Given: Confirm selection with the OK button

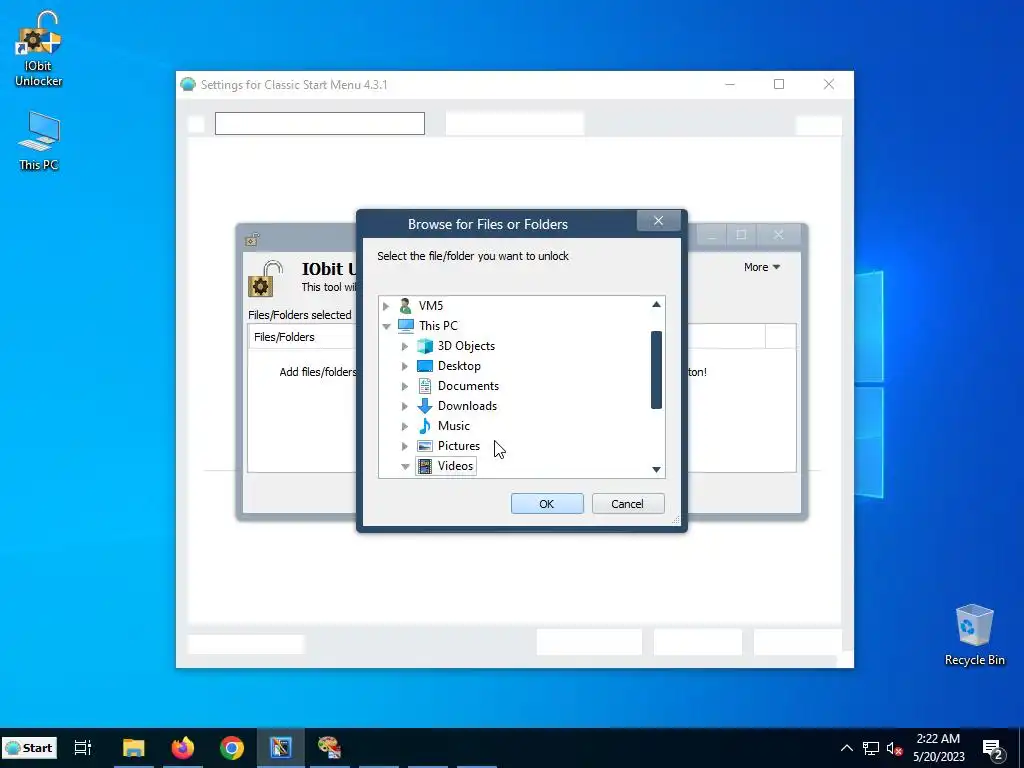Looking at the screenshot, I should [547, 504].
